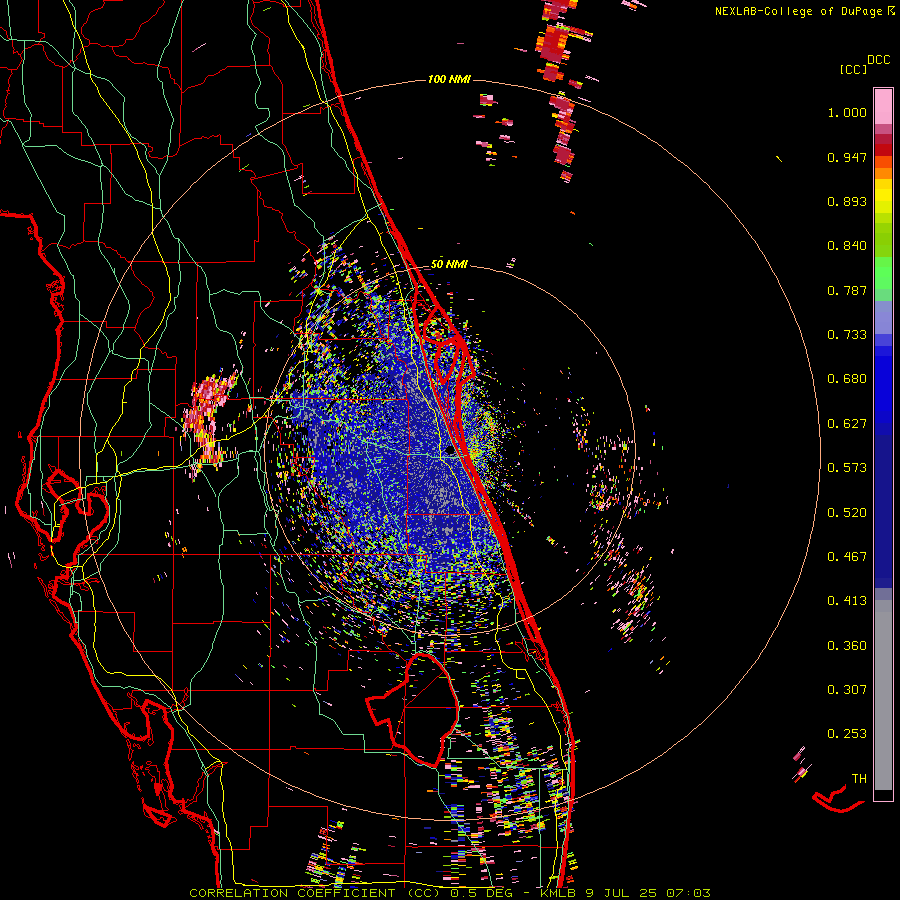Click the 0.467 value on the color scale
900x900 pixels.
tap(847, 557)
